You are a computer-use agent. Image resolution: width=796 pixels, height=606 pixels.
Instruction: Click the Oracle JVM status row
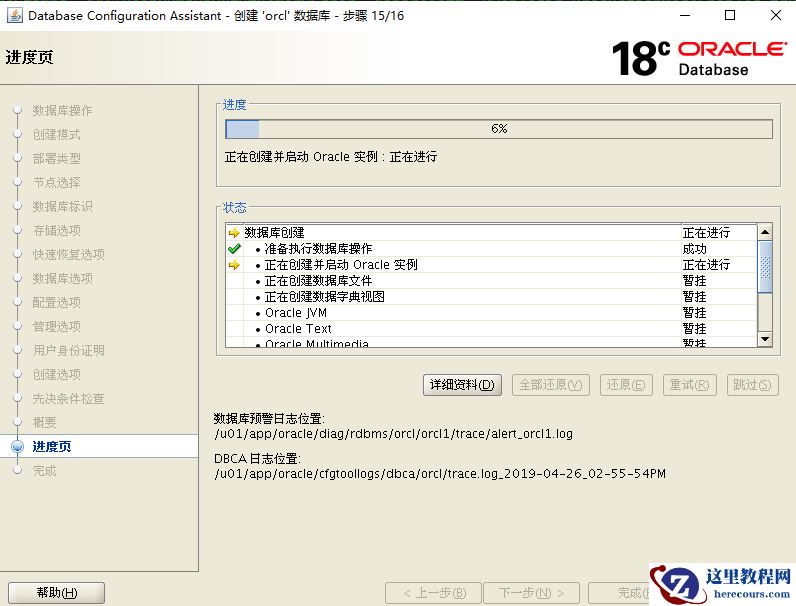pyautogui.click(x=491, y=313)
